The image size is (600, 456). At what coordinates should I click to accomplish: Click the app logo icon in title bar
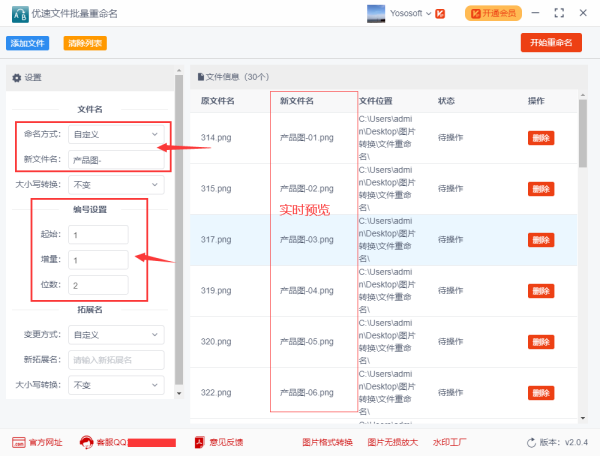[19, 14]
